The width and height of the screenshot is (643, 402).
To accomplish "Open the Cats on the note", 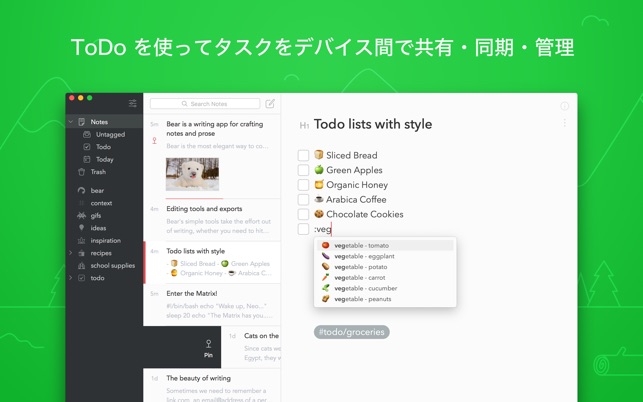I will click(x=251, y=347).
